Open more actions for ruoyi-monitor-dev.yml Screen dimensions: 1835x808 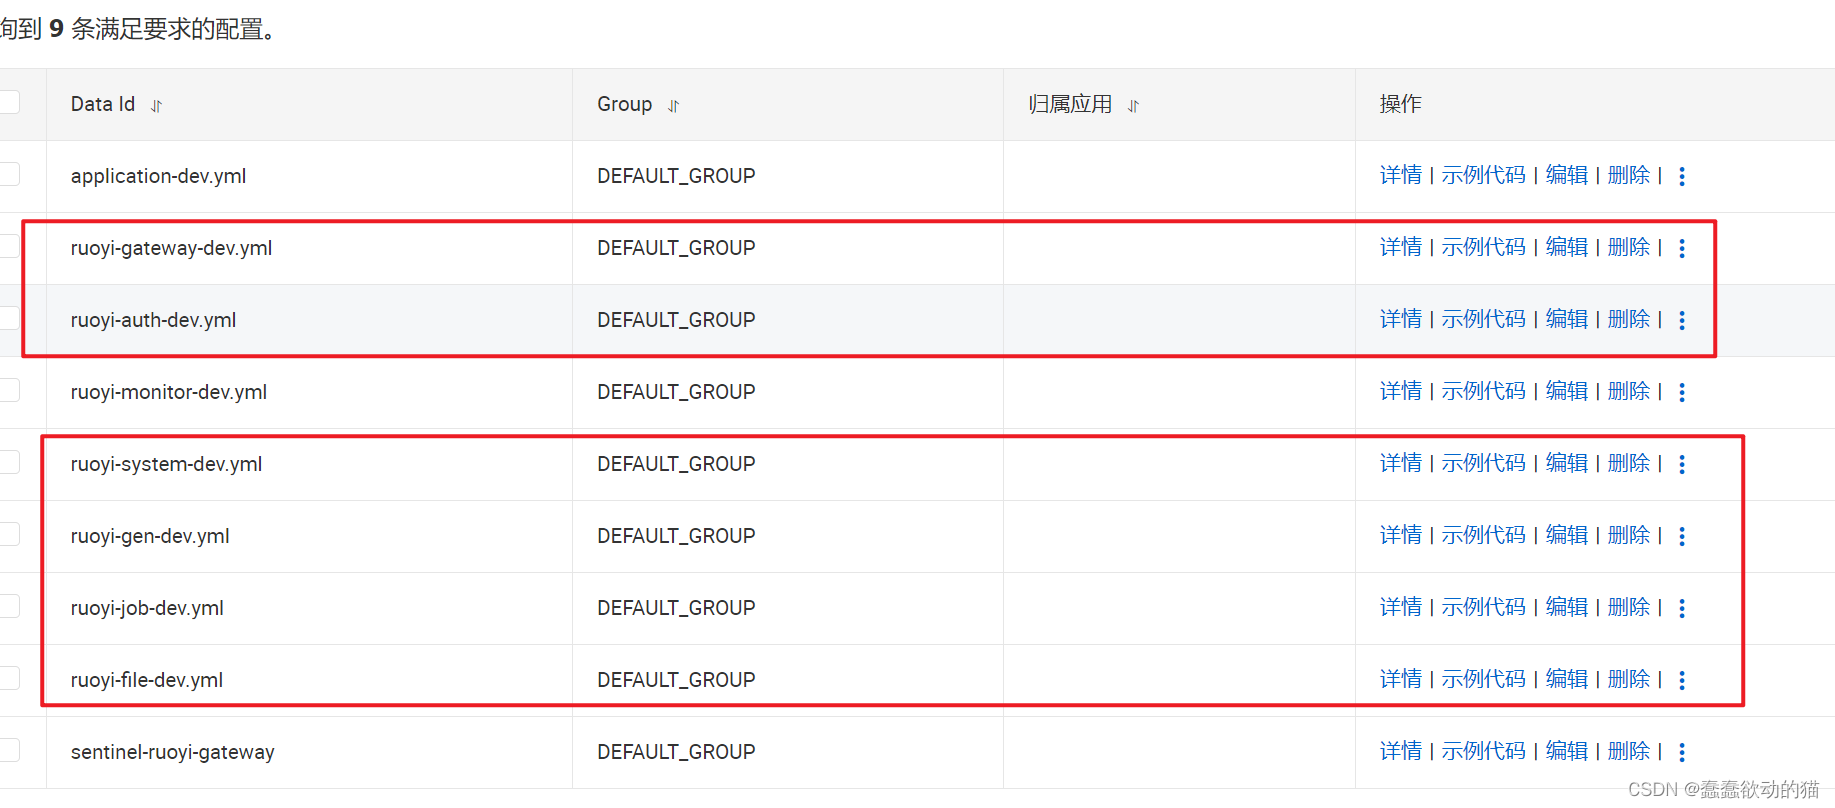[x=1682, y=392]
